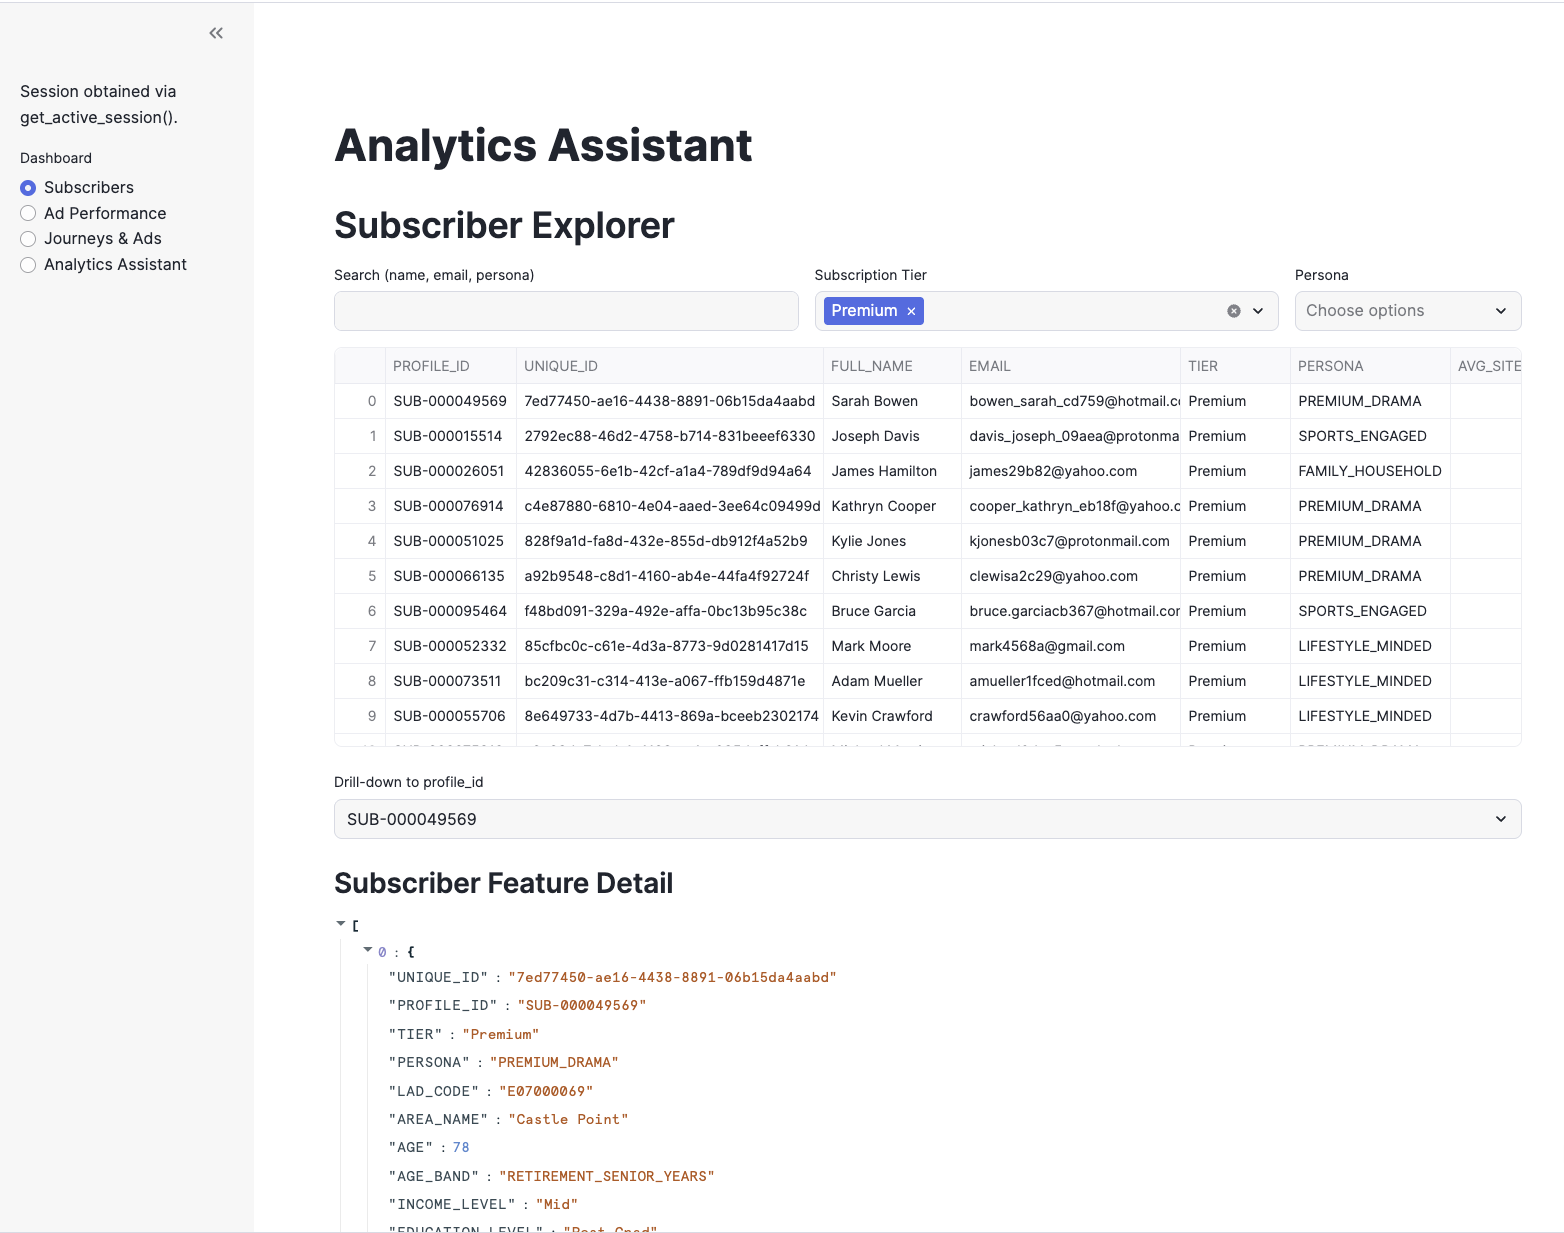Click the search name/email/persona field
1564x1233 pixels.
(566, 311)
